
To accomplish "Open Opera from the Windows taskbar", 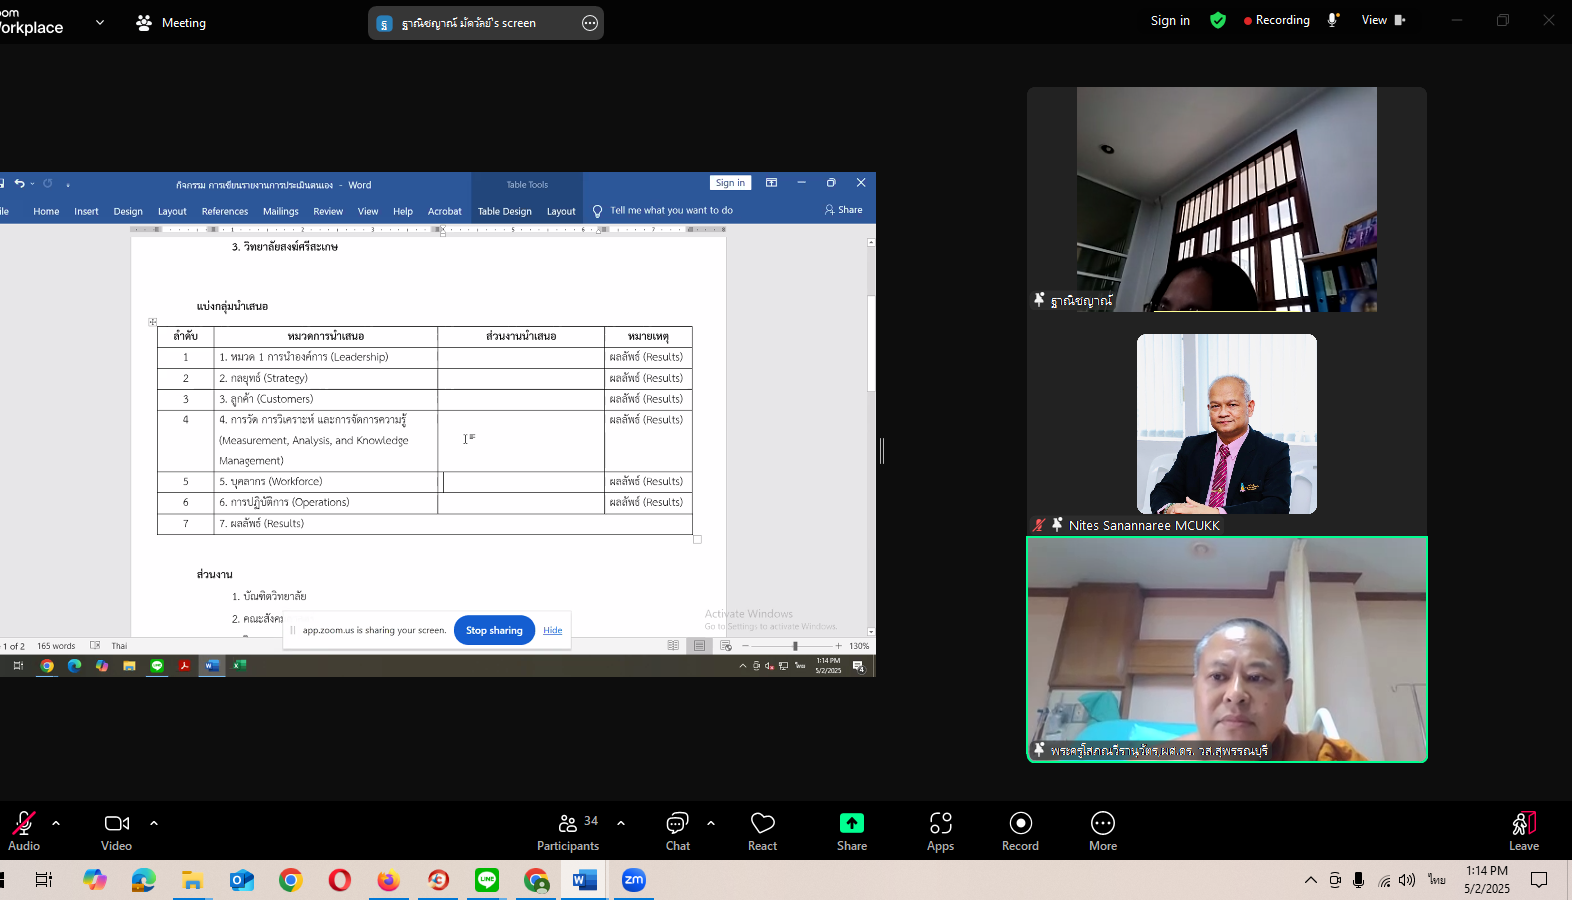I will click(340, 880).
